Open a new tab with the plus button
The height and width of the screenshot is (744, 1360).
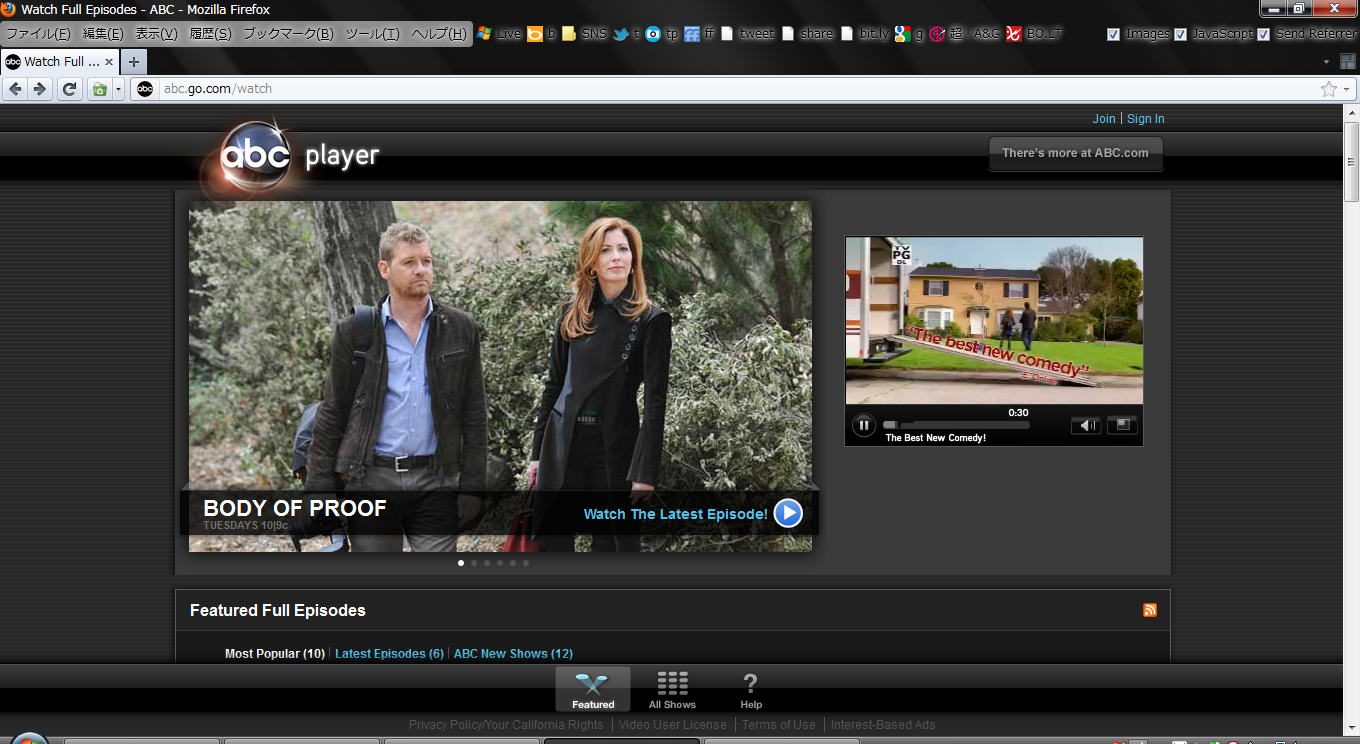click(134, 61)
